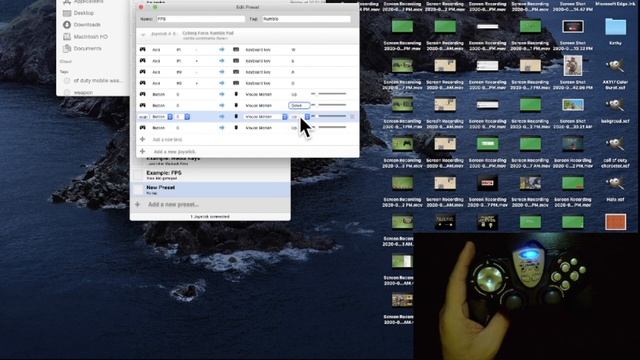Click the mouse icon in the highlighted bind row
The image size is (640, 360).
coord(236,116)
